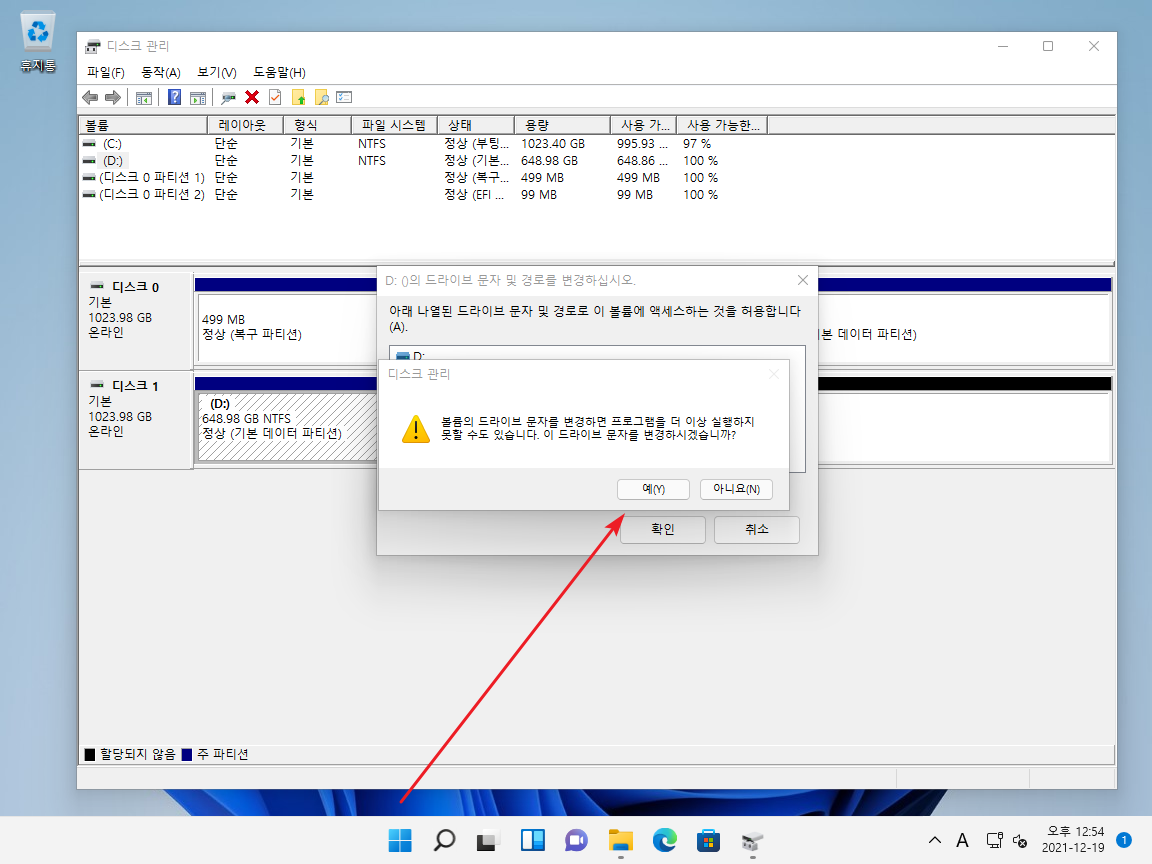This screenshot has height=864, width=1152.
Task: Open Microsoft Store from taskbar
Action: click(x=709, y=840)
